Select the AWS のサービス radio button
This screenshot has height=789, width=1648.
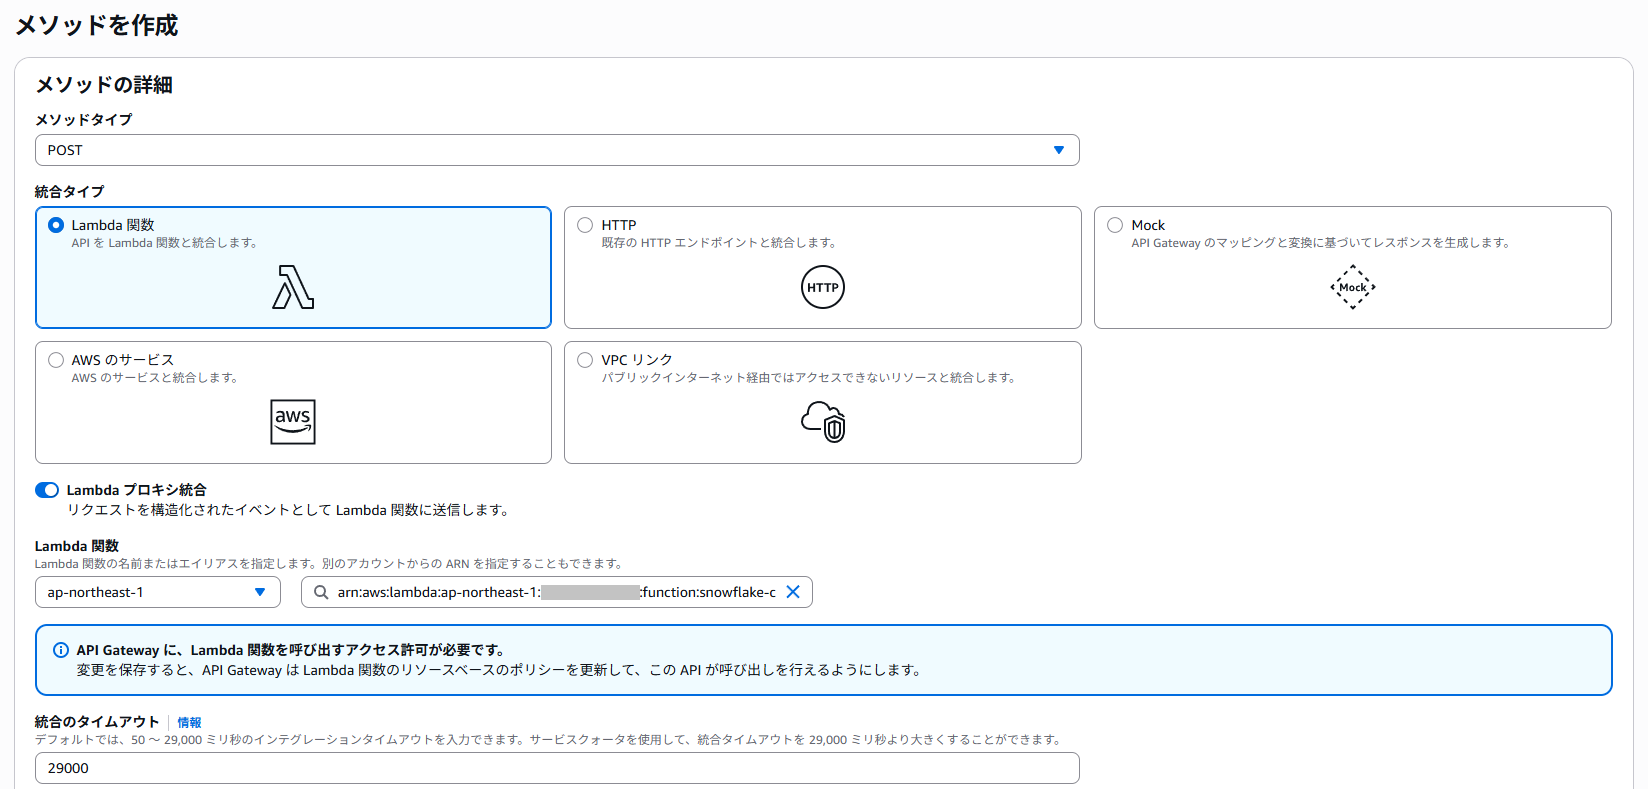(x=56, y=360)
